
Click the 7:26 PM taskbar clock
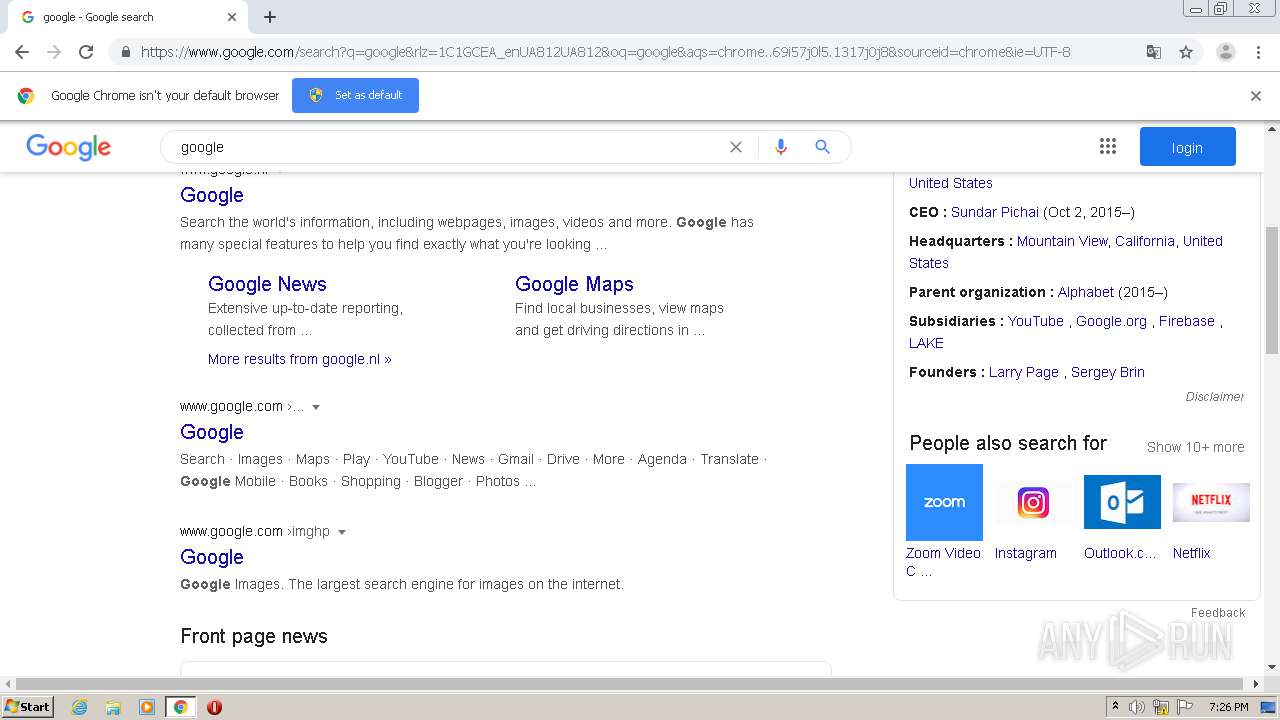point(1228,707)
